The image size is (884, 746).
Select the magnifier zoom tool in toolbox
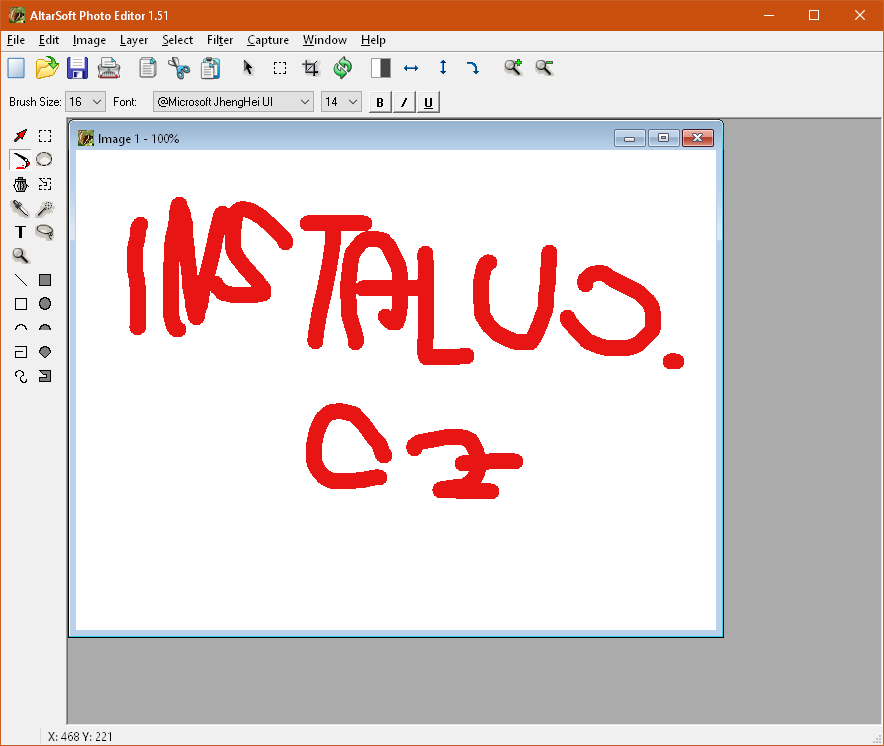20,255
